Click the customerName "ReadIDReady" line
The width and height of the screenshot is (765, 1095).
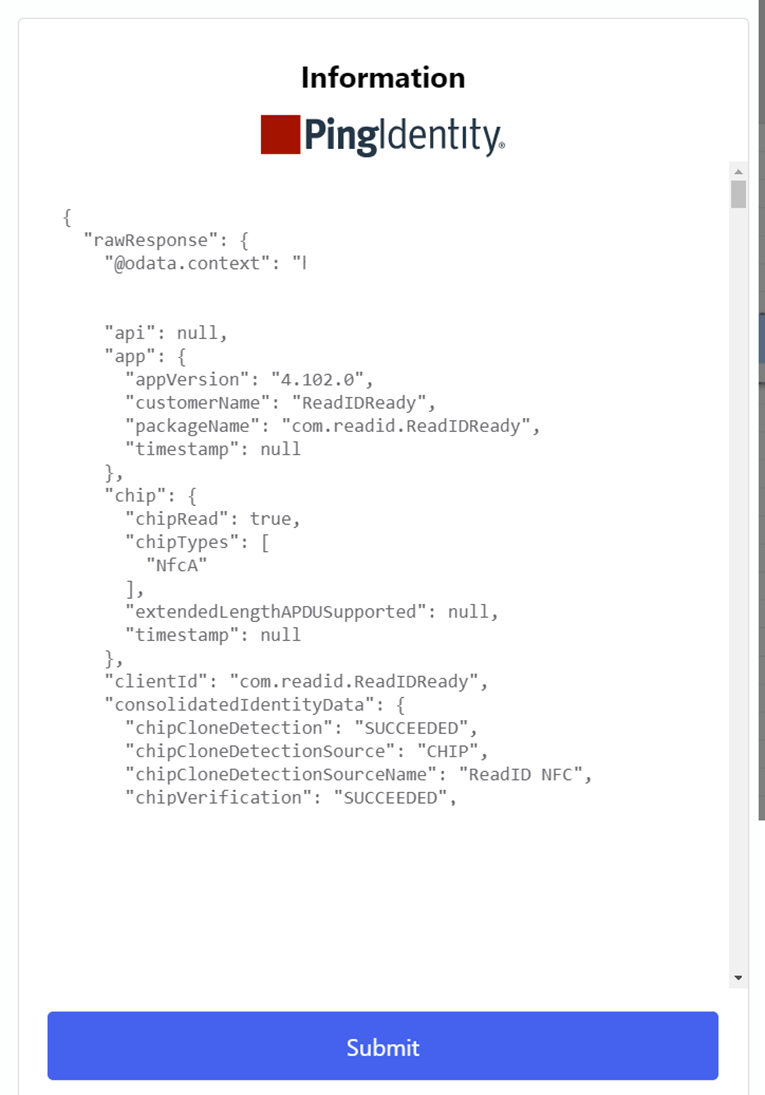(x=280, y=403)
